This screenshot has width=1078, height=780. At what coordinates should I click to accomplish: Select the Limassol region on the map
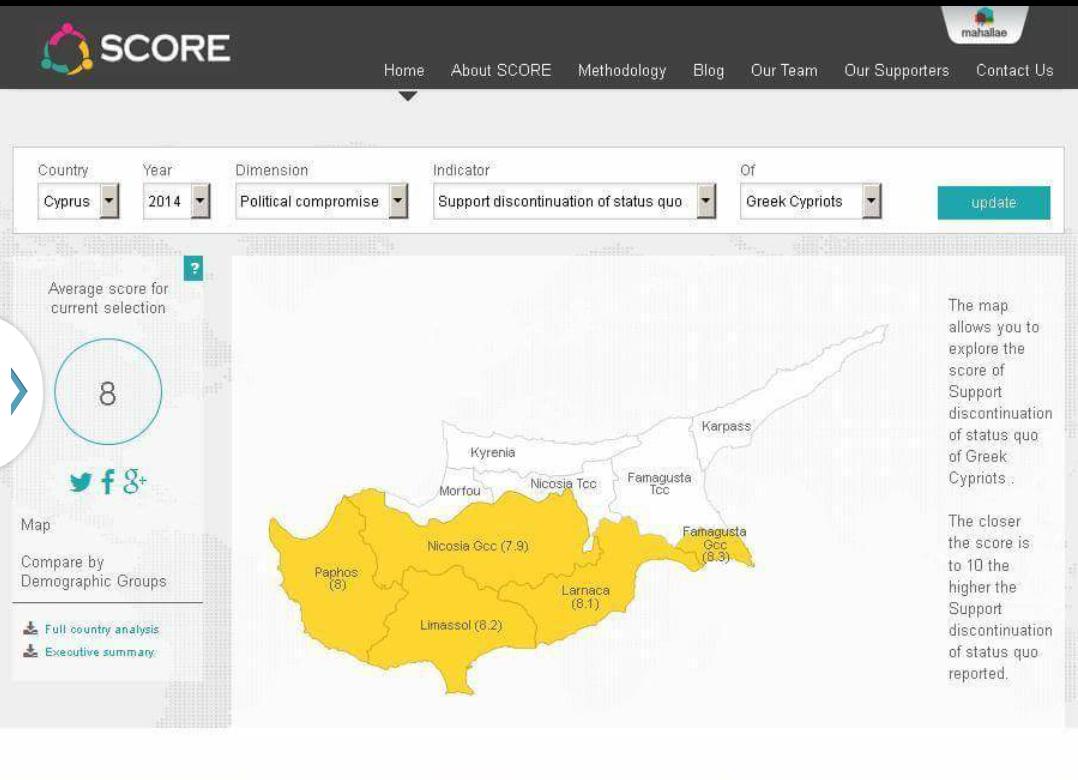460,624
